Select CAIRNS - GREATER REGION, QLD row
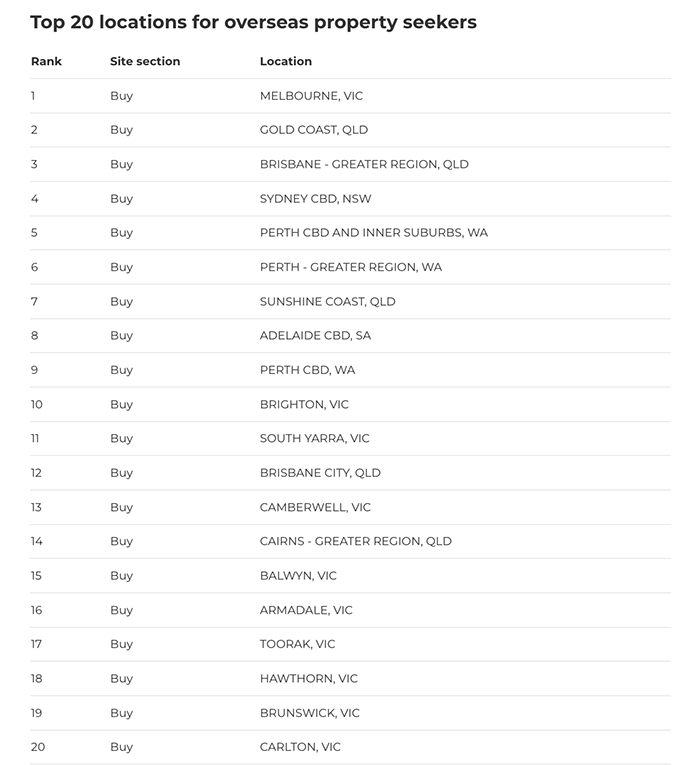The width and height of the screenshot is (700, 765). tap(350, 542)
